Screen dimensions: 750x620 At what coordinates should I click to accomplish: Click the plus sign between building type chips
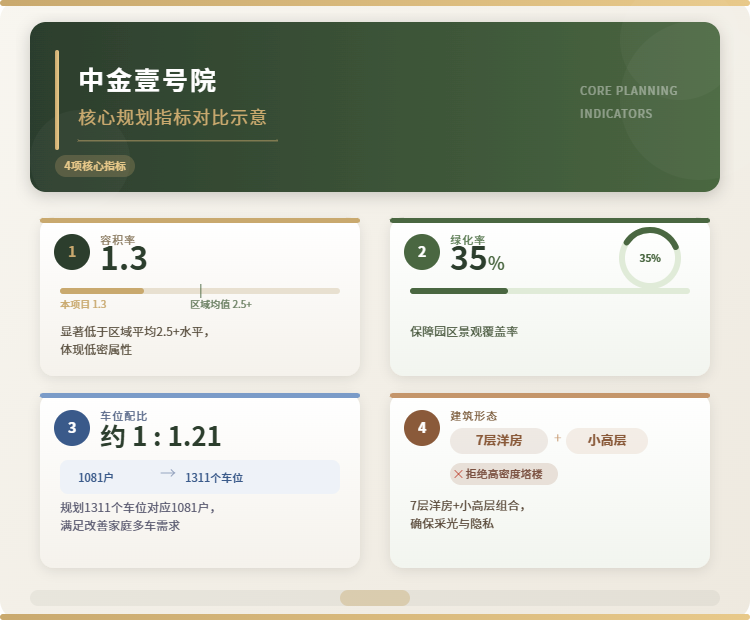click(557, 438)
